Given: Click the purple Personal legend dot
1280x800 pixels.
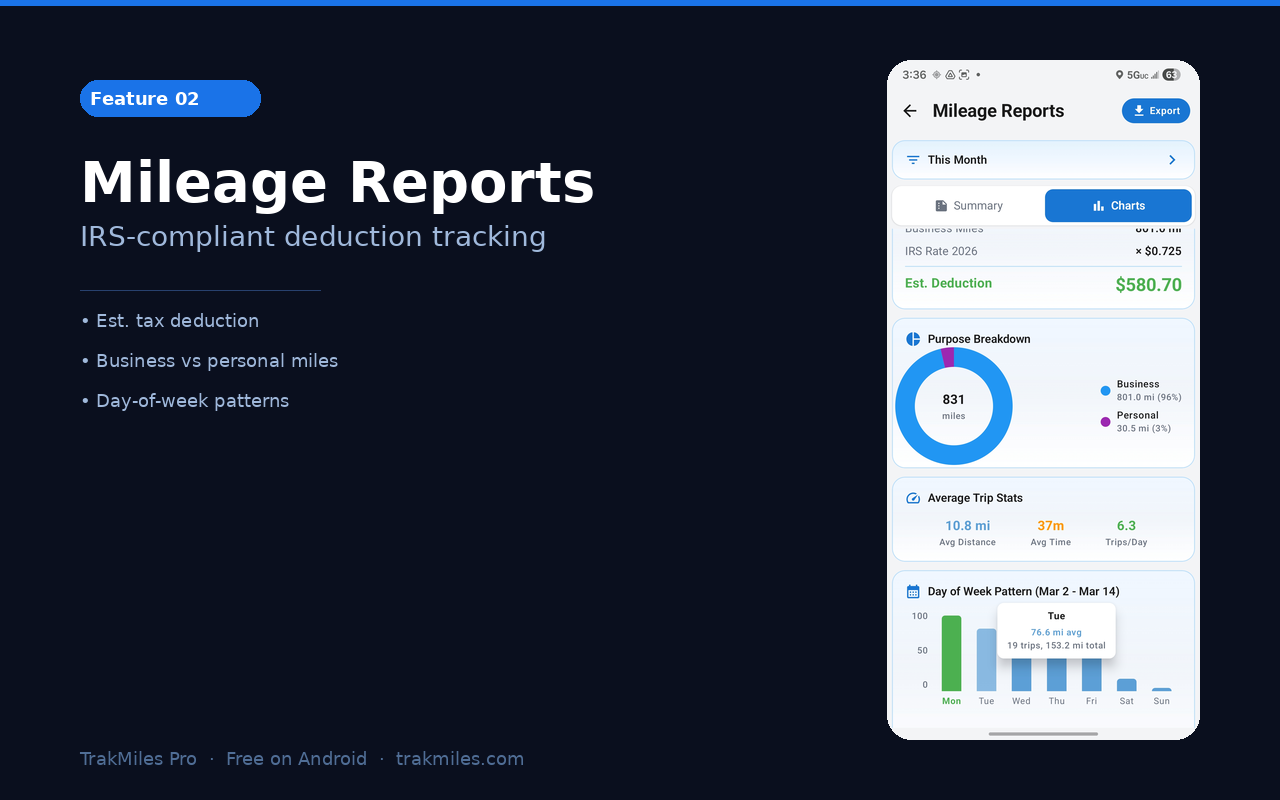Looking at the screenshot, I should click(1104, 420).
